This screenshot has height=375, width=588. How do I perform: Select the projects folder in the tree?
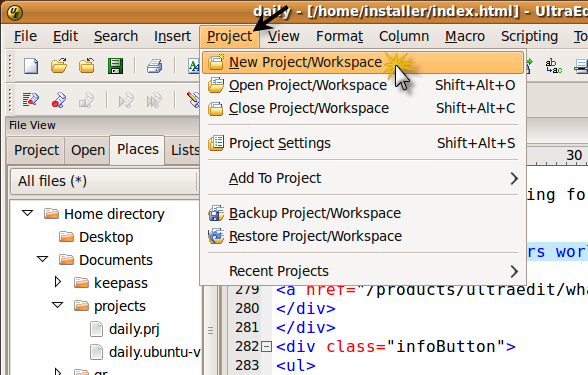pyautogui.click(x=120, y=306)
